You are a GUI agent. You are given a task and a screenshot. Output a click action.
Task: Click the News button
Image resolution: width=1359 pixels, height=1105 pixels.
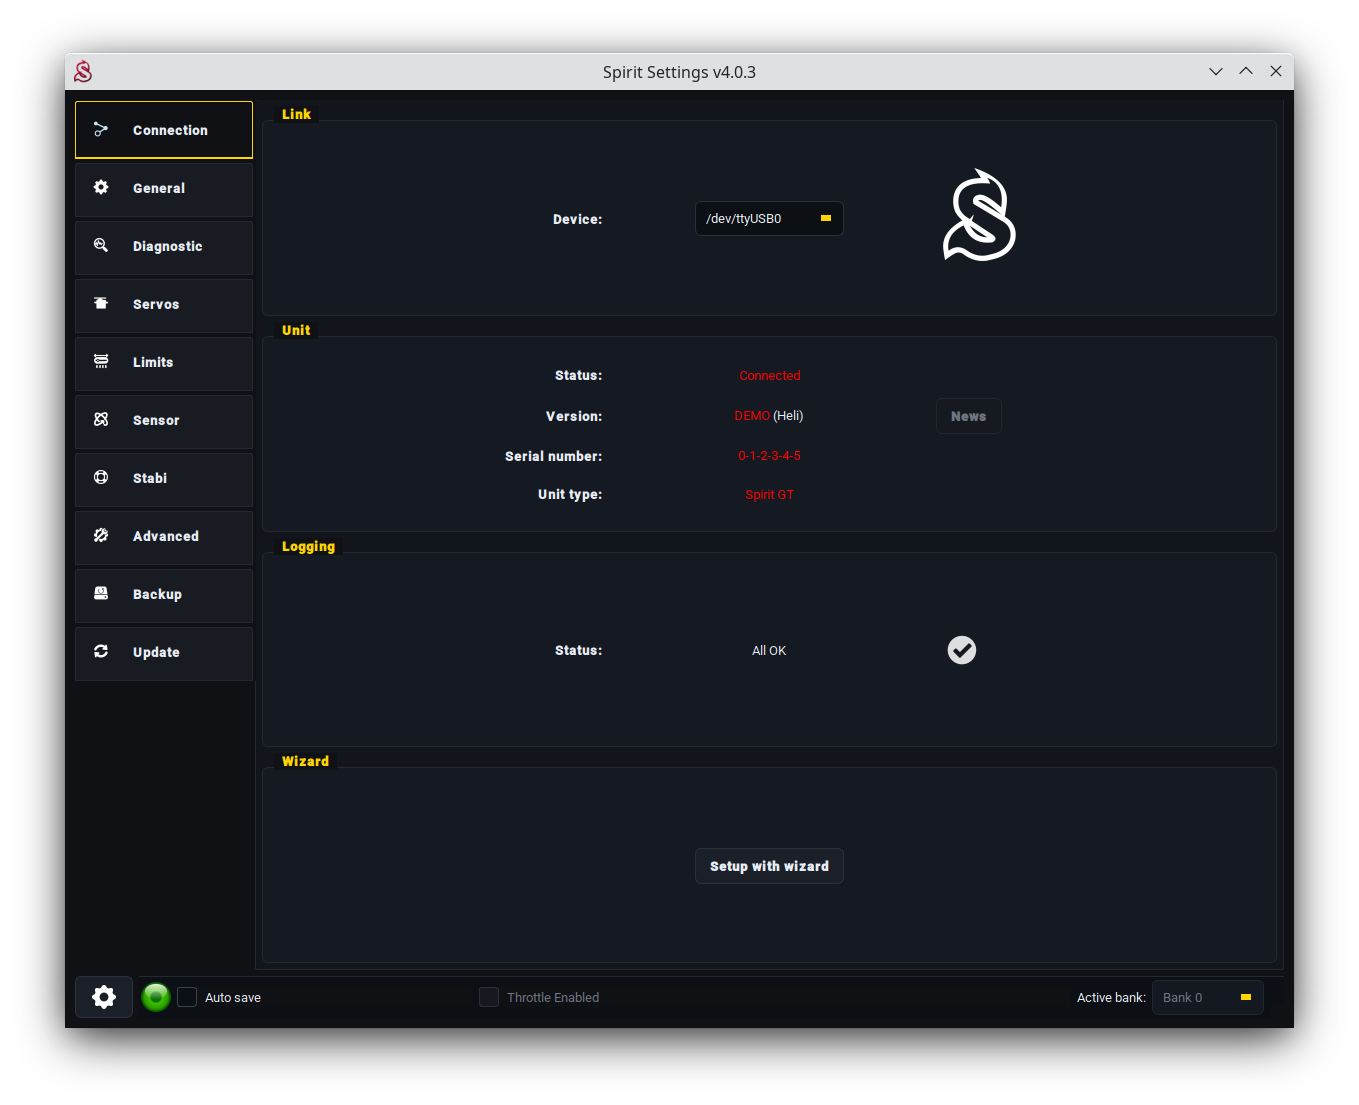pos(969,416)
